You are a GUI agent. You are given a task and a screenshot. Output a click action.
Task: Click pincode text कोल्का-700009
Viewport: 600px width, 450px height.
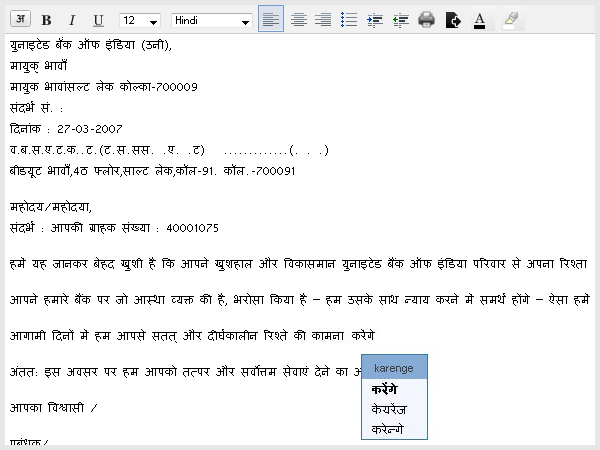(158, 87)
